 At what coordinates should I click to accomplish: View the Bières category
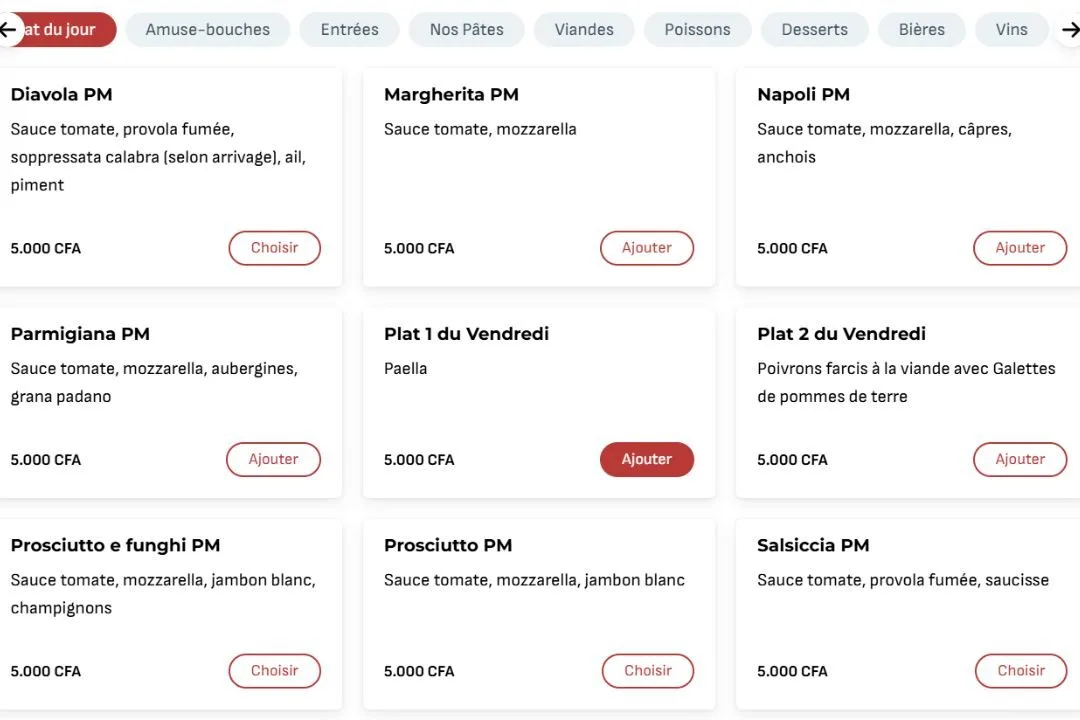click(921, 30)
